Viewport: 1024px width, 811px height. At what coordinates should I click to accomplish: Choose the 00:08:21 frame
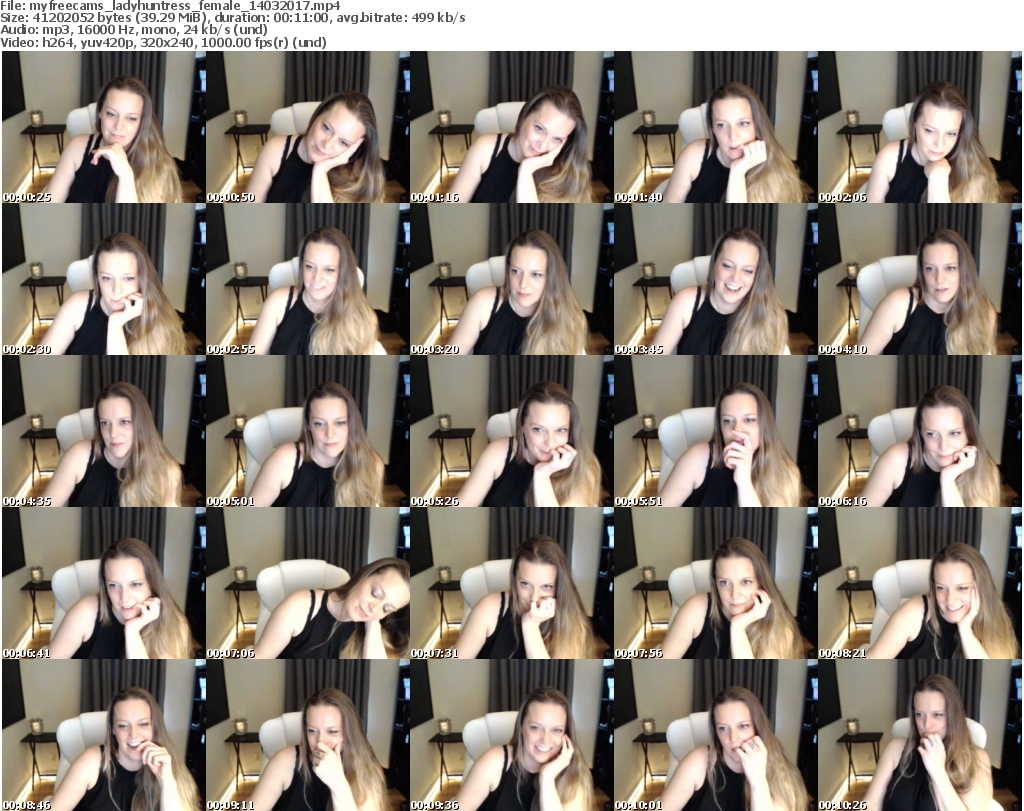coord(920,583)
